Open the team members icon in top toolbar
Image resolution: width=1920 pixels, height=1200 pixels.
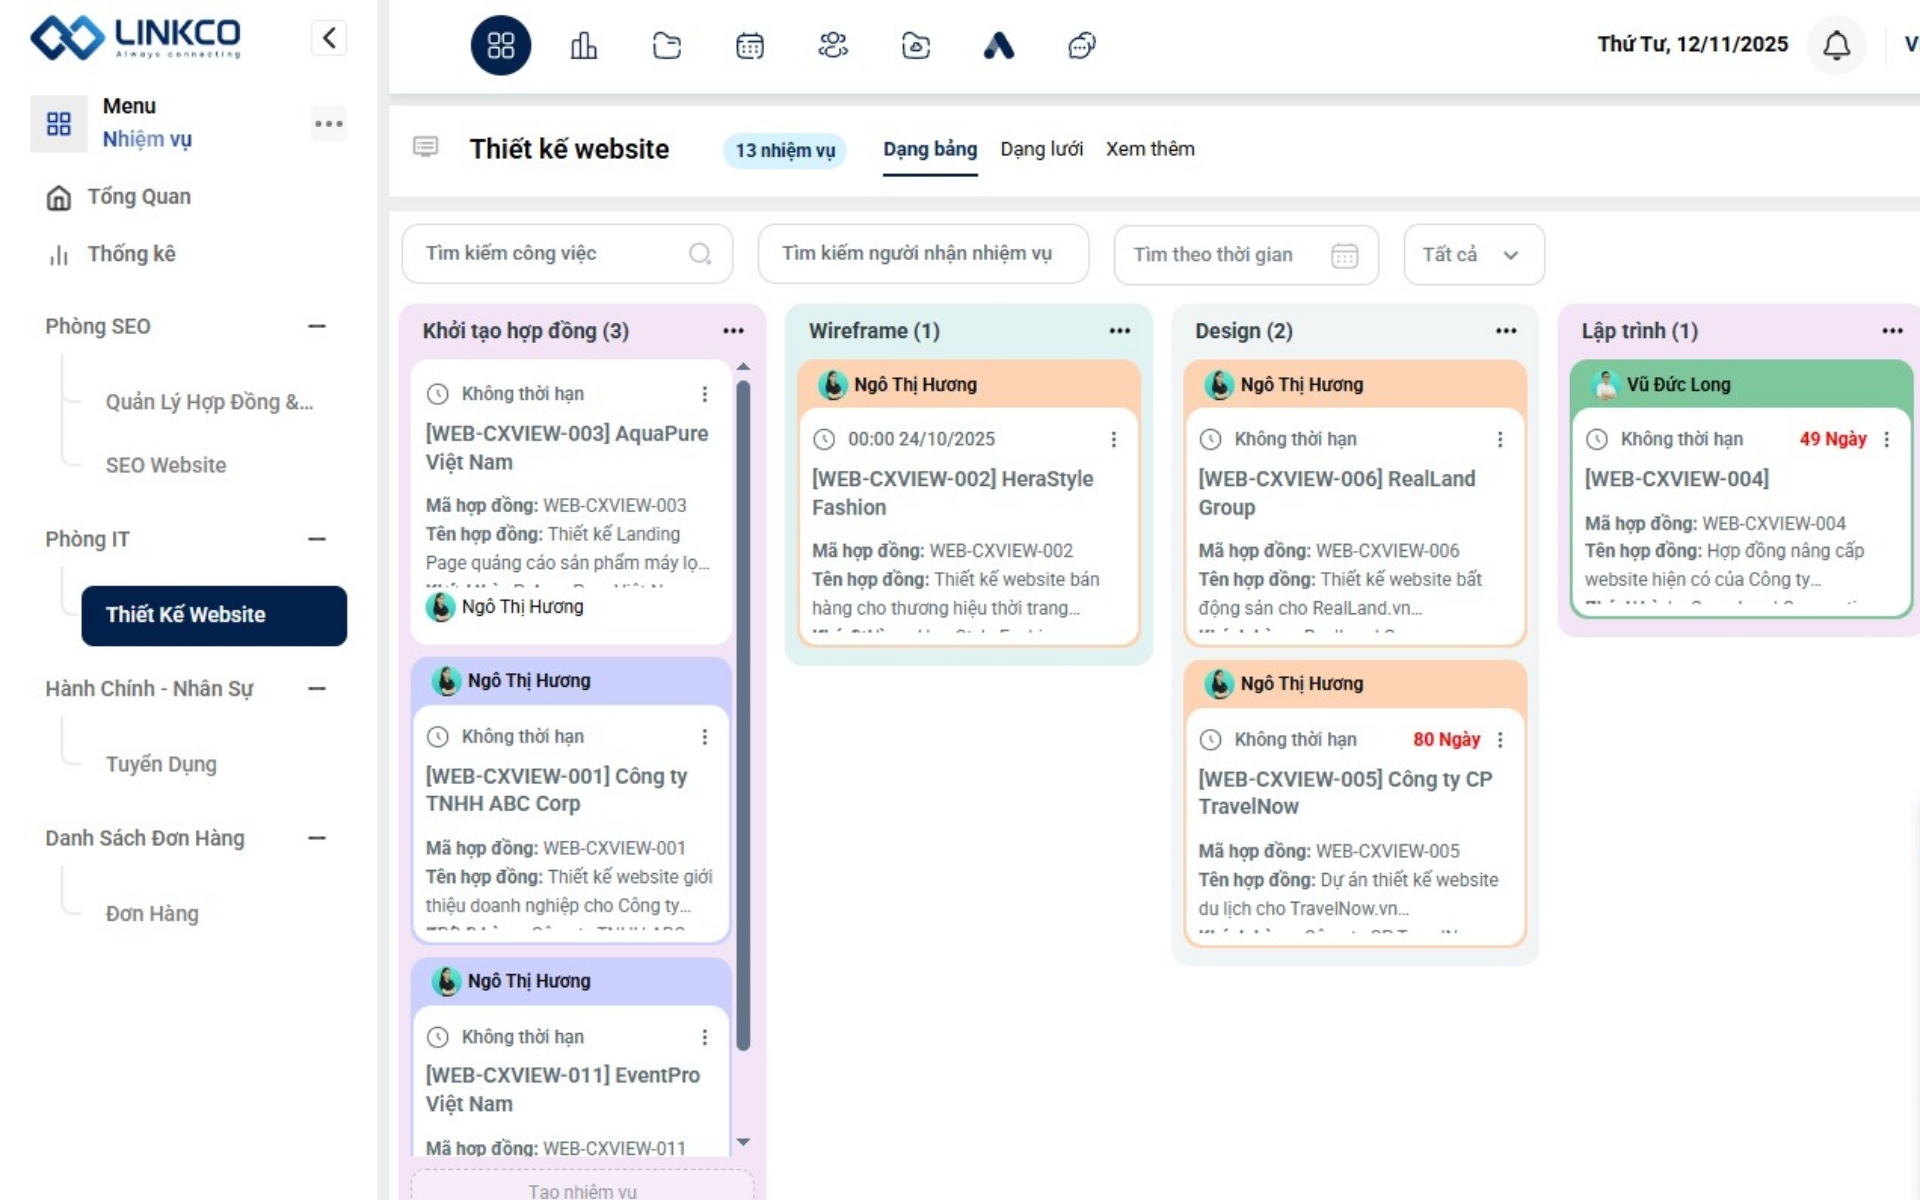coord(834,45)
